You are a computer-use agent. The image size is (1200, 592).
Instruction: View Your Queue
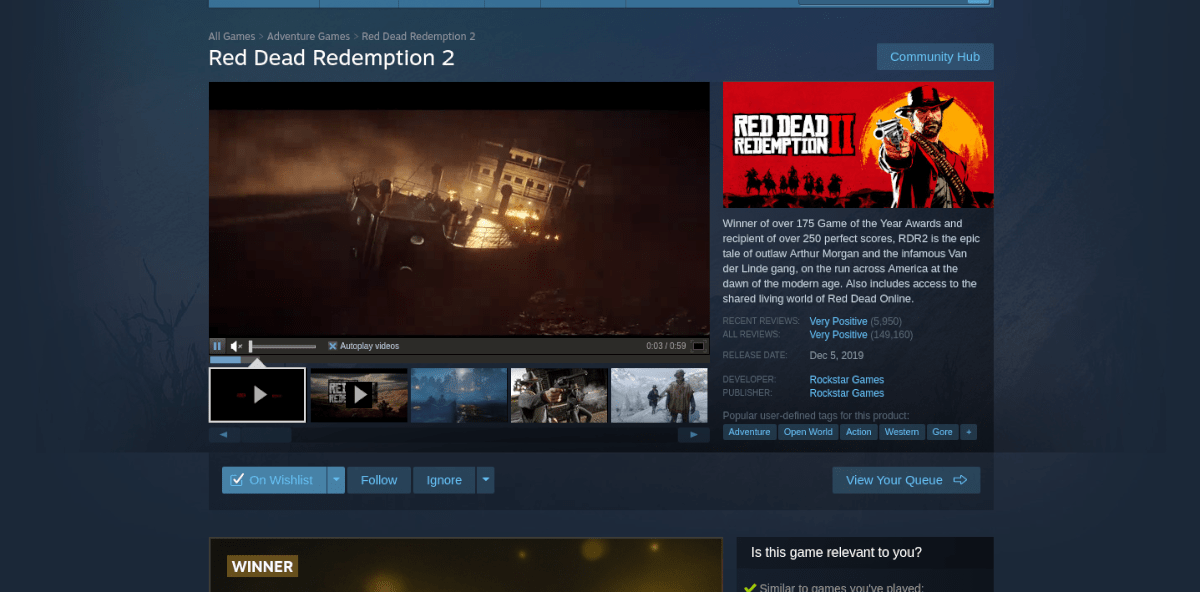tap(906, 480)
